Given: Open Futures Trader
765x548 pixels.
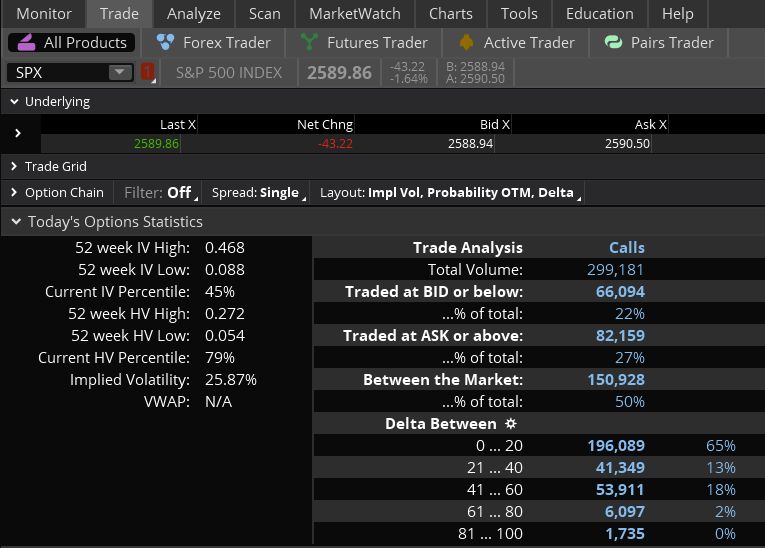Looking at the screenshot, I should (x=364, y=42).
